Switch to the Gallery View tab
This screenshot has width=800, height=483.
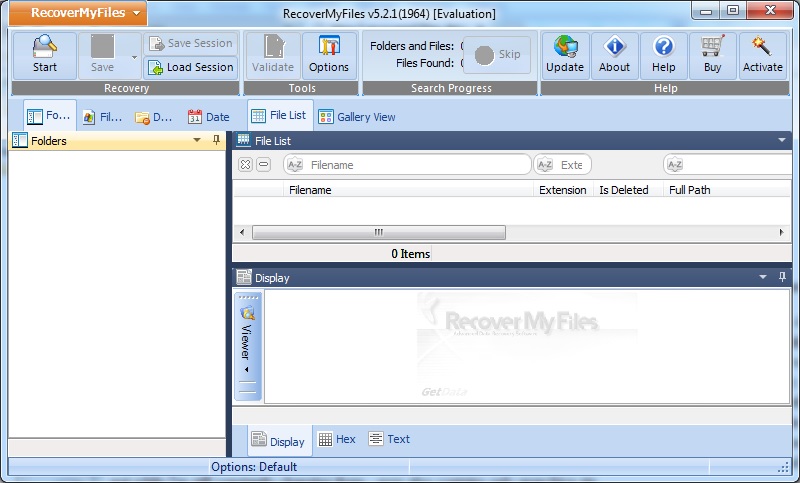[x=356, y=117]
